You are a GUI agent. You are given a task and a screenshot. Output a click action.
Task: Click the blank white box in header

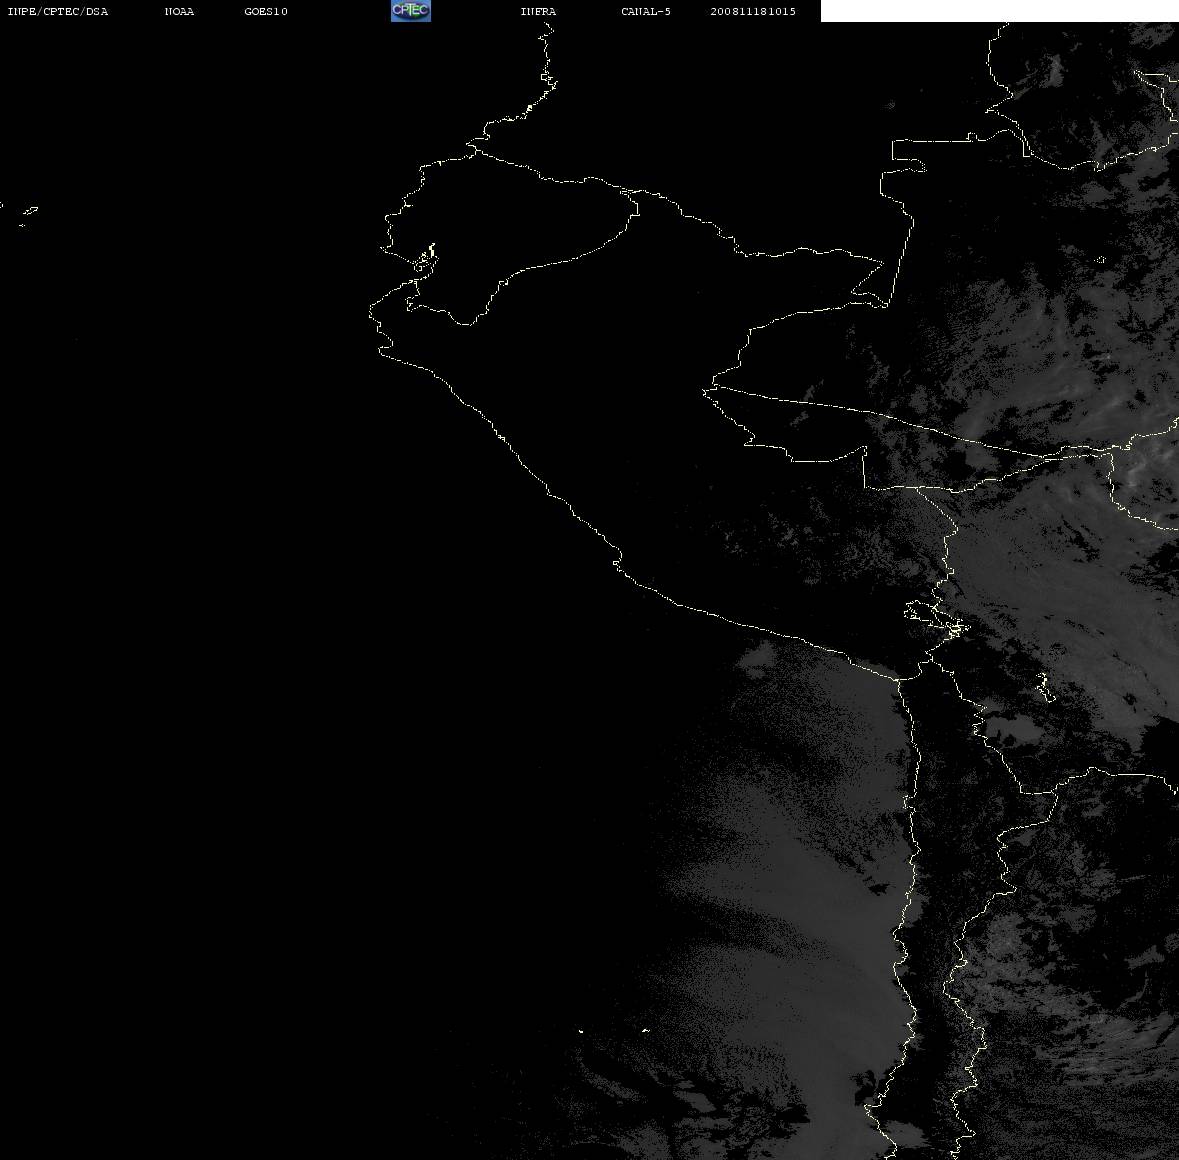[x=999, y=11]
